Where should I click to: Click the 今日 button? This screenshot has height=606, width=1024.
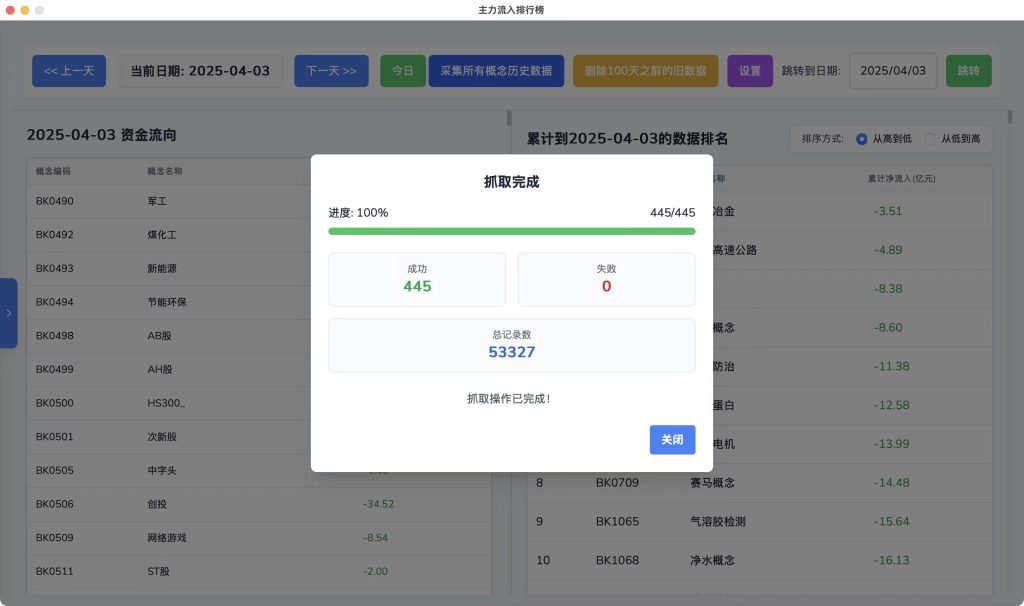tap(402, 71)
